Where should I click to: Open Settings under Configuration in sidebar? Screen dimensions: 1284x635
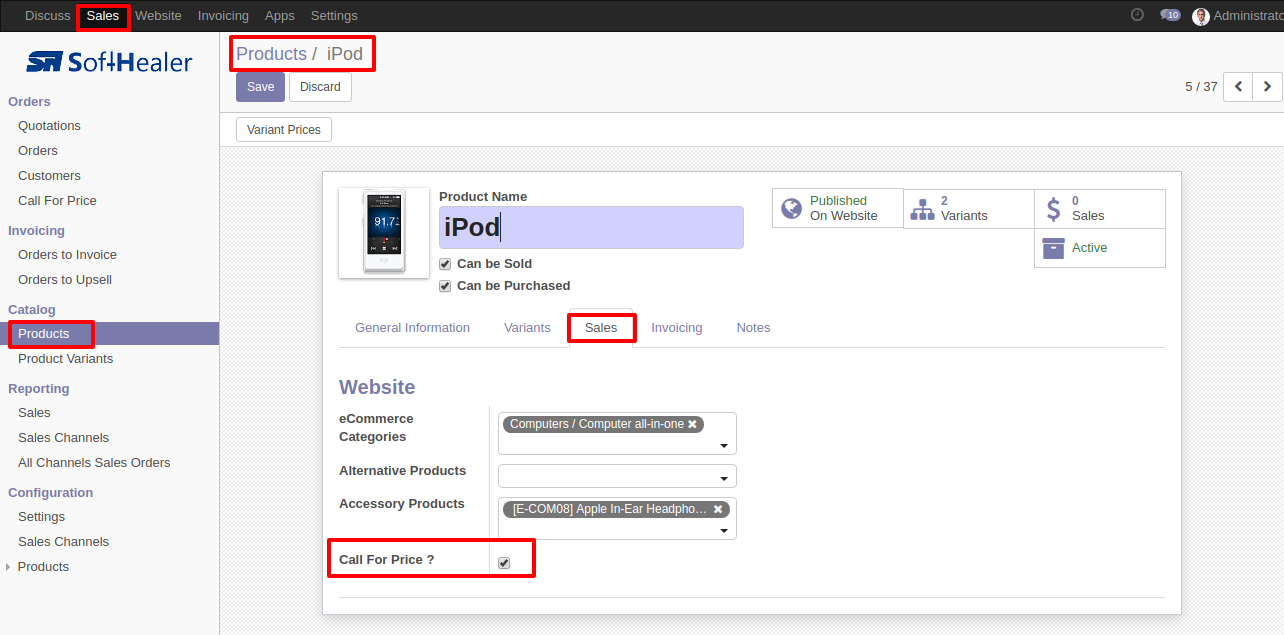[41, 517]
